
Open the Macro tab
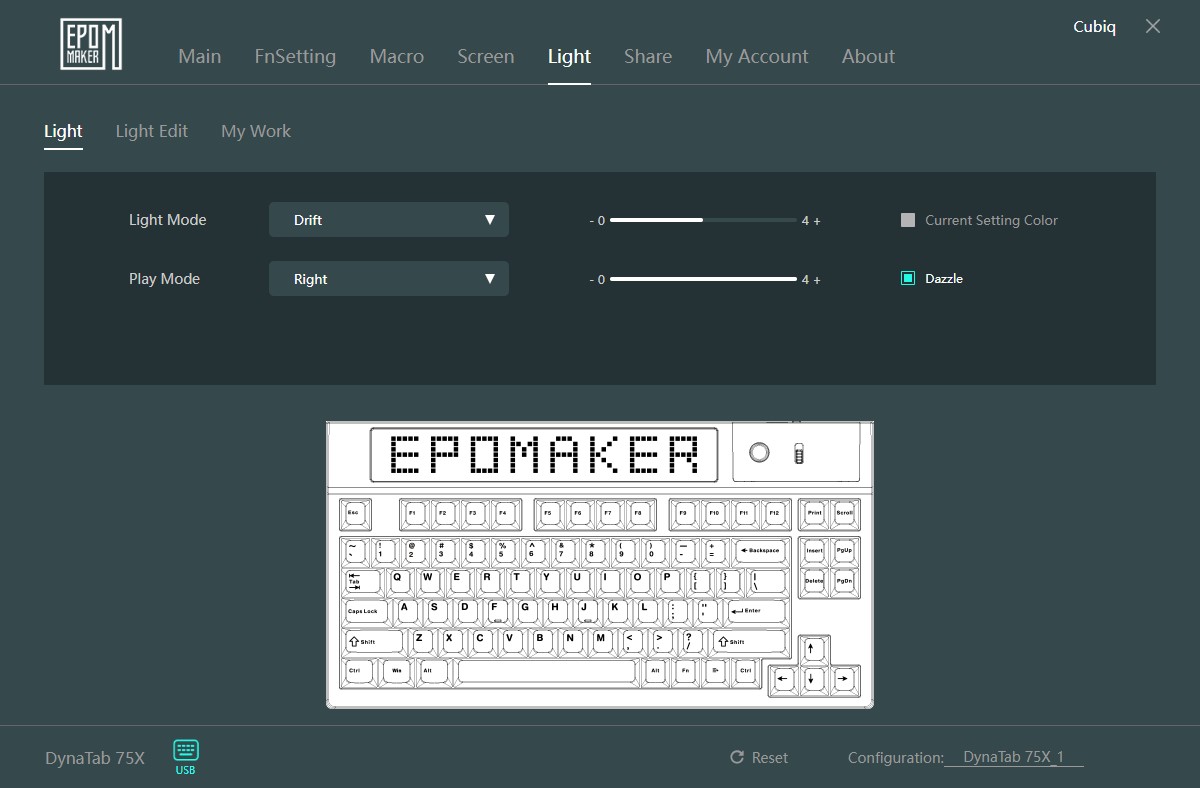point(397,56)
